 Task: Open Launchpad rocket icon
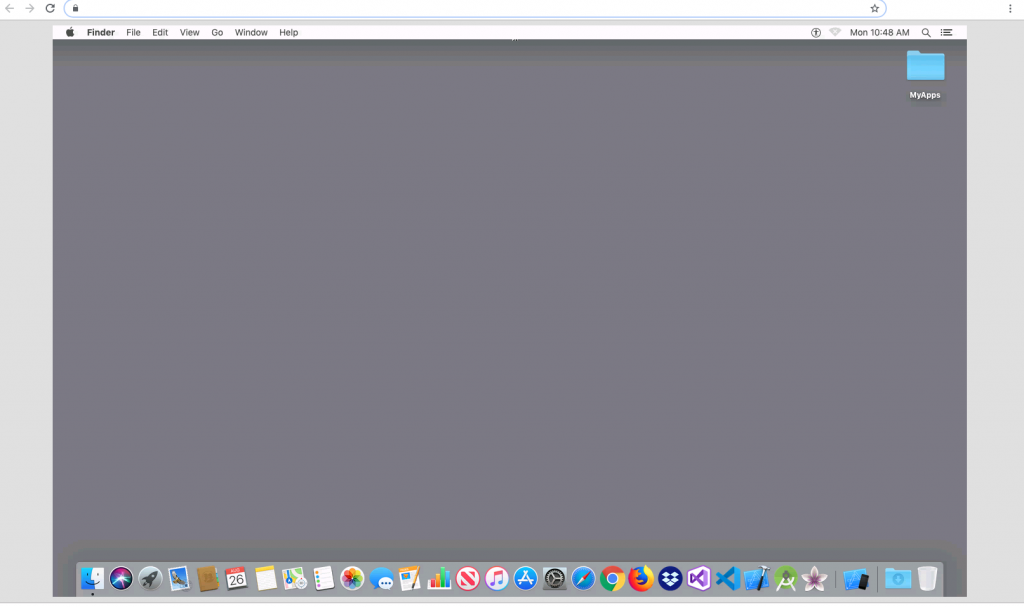(x=150, y=578)
